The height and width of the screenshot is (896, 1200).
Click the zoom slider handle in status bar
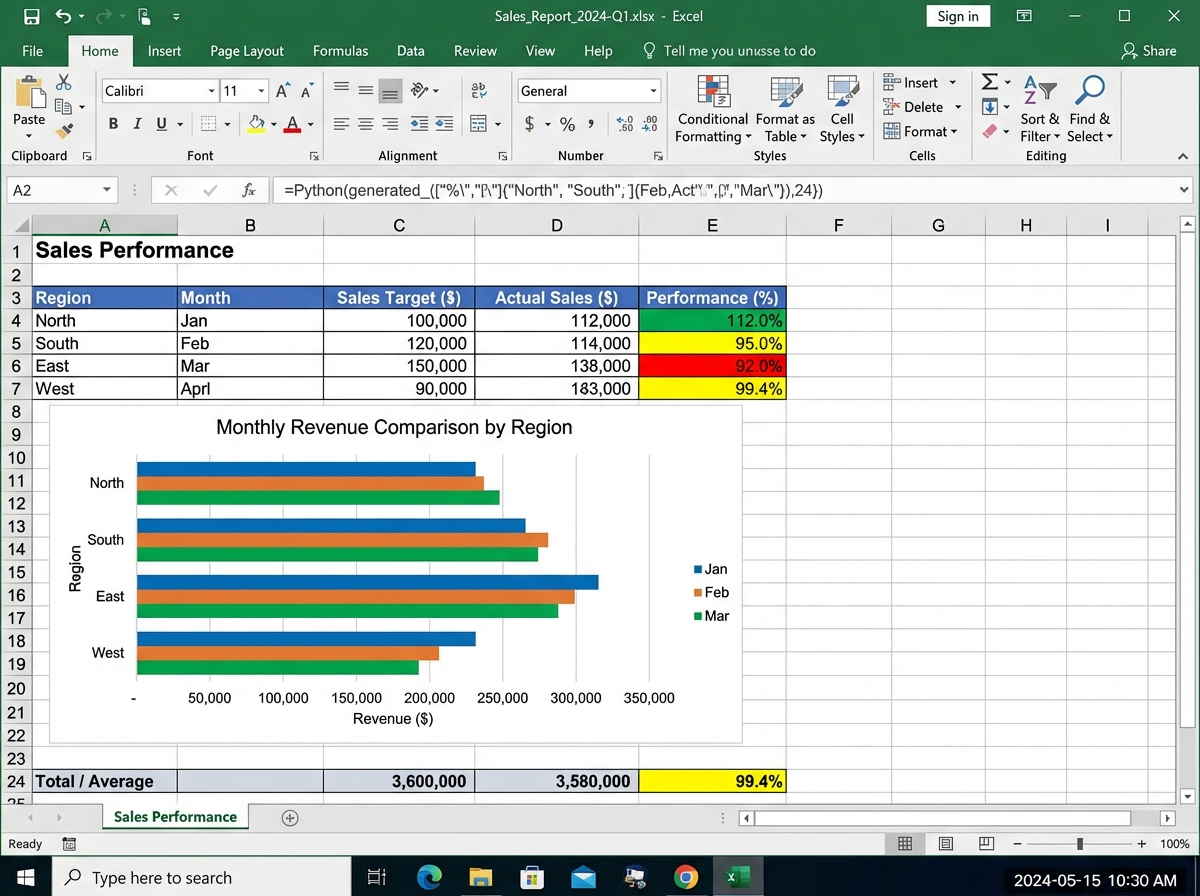tap(1079, 844)
